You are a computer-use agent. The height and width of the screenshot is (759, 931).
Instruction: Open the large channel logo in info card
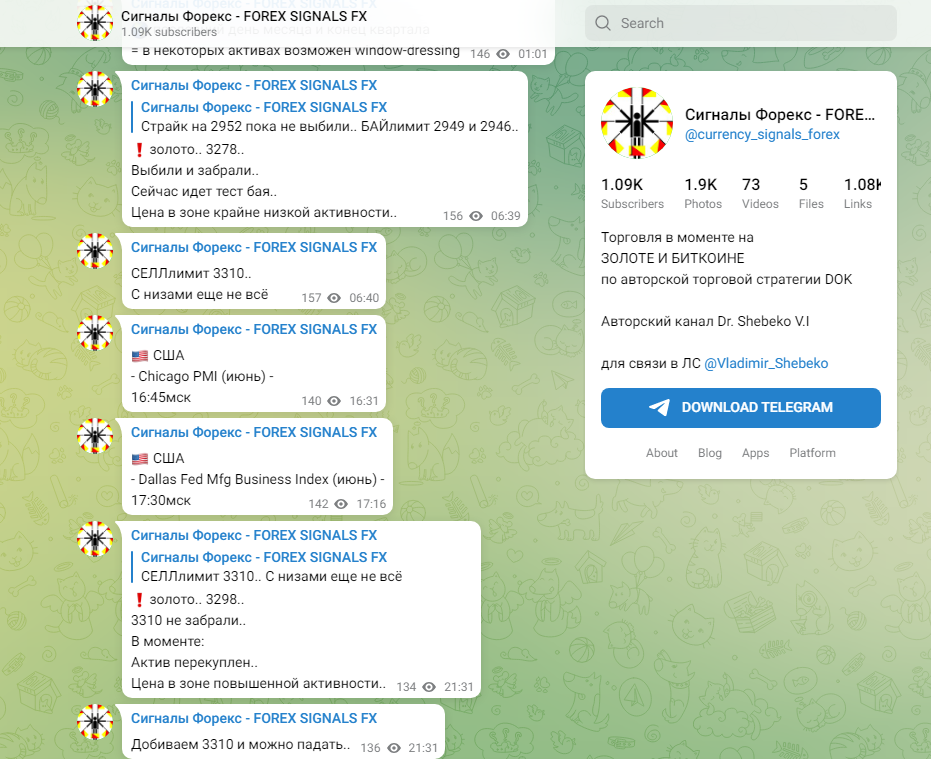point(636,123)
